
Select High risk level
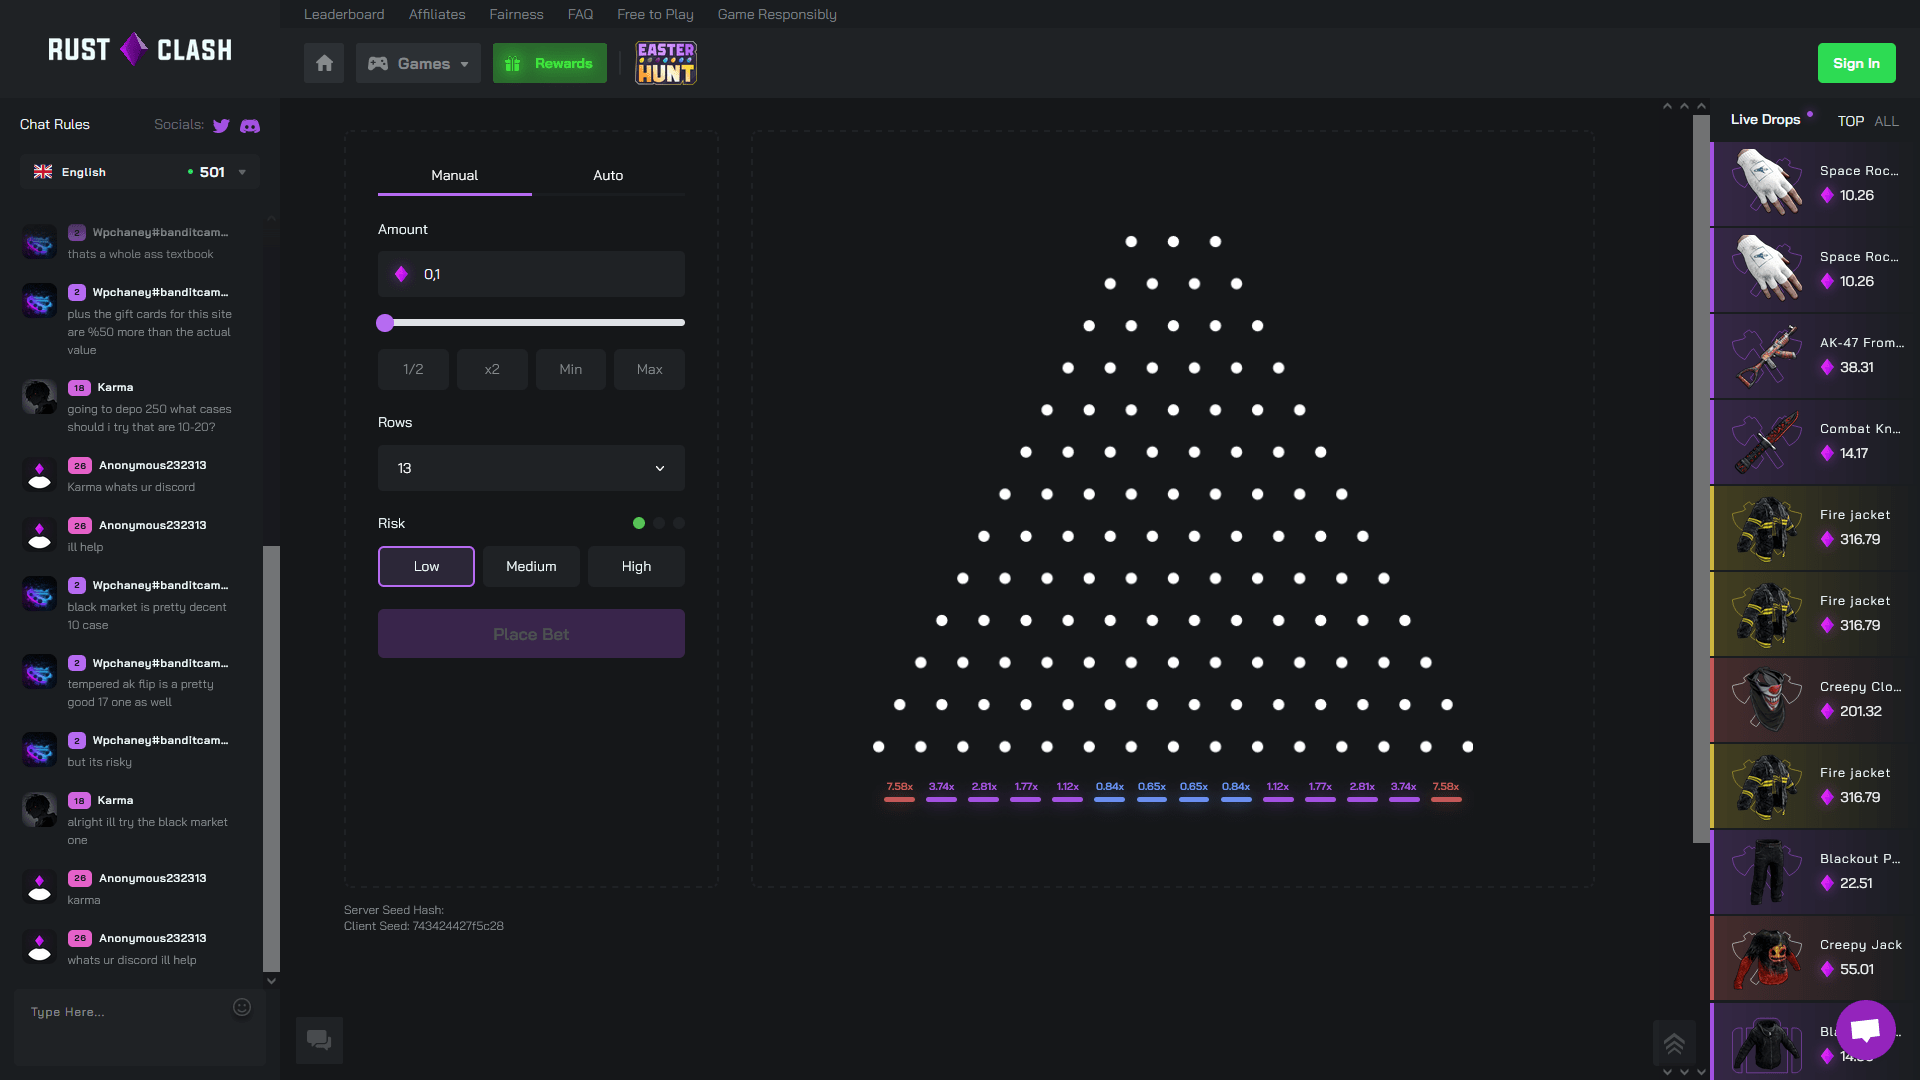coord(636,566)
